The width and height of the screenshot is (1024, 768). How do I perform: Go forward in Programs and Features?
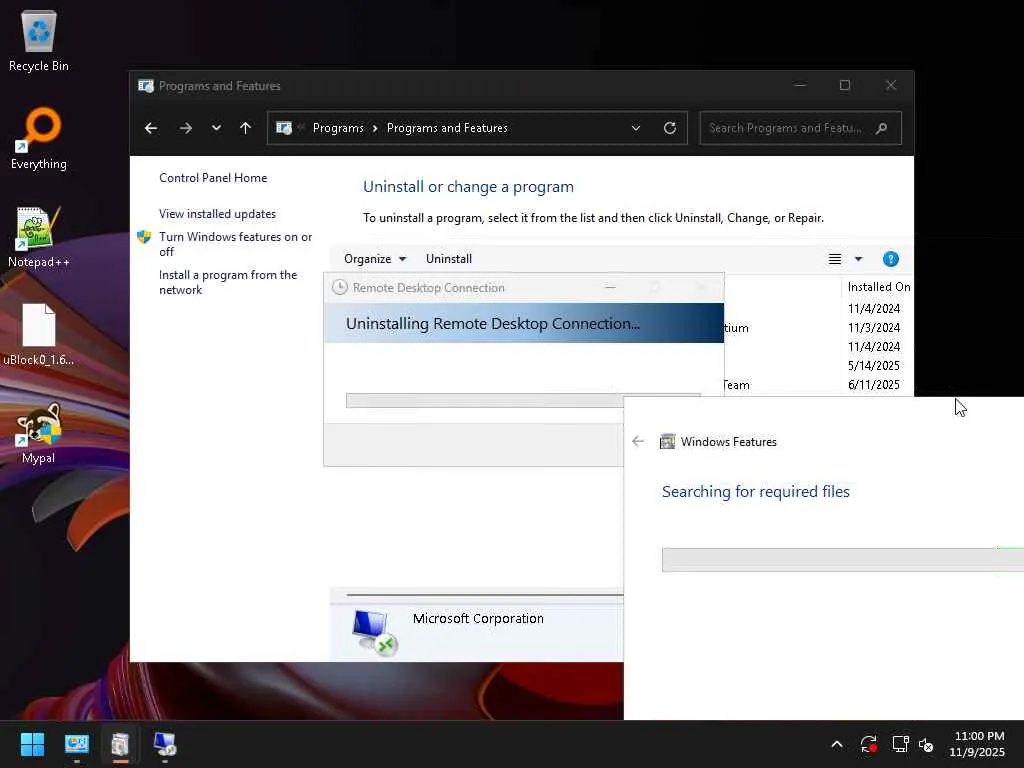185,128
